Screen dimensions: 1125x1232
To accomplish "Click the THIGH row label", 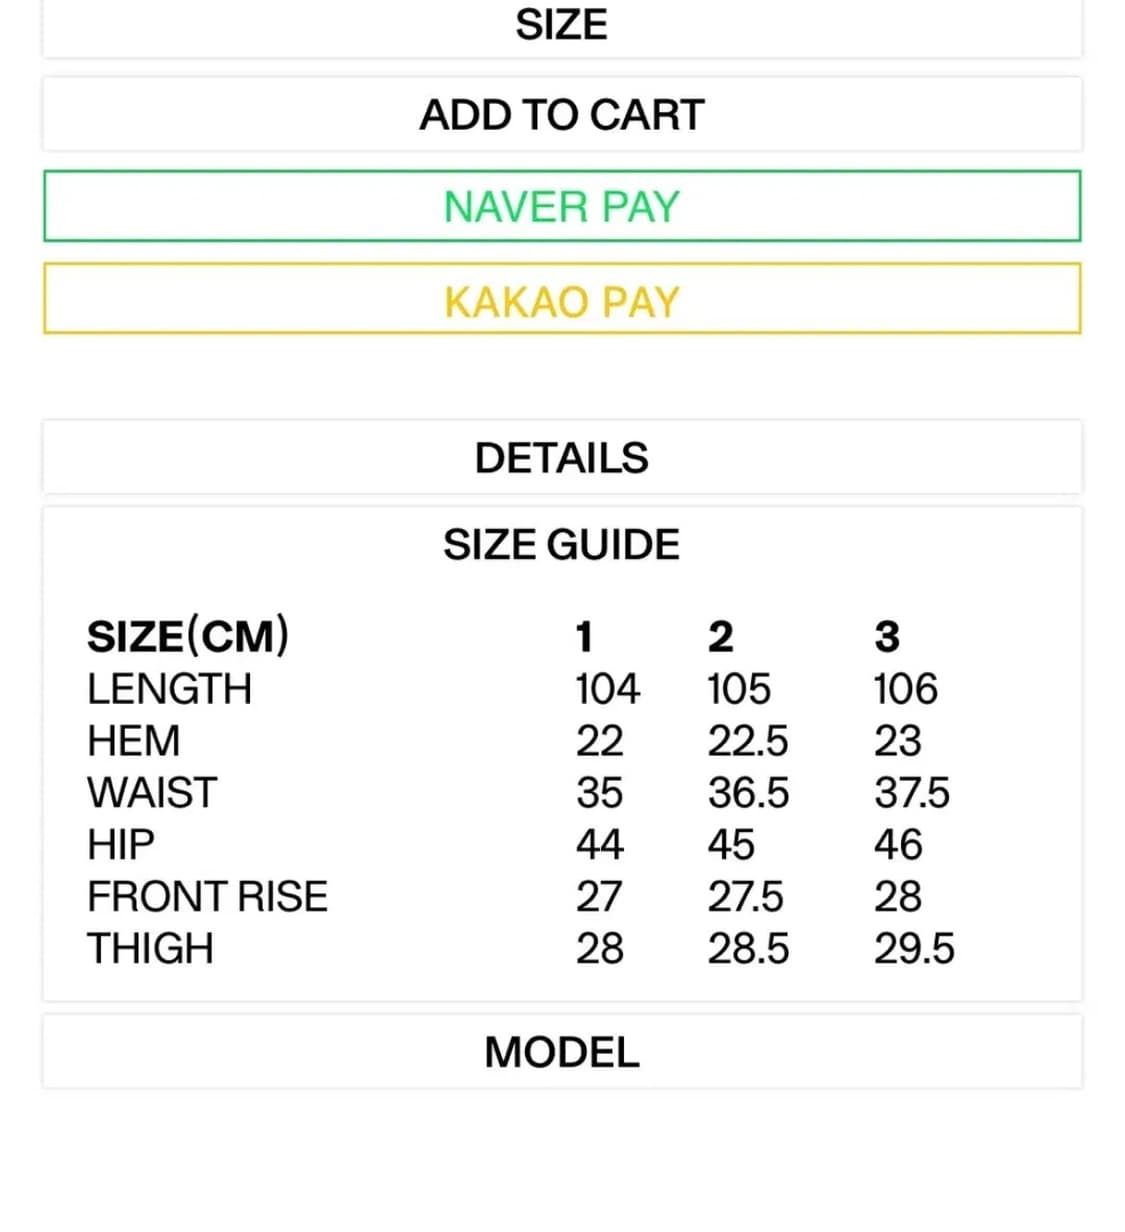I will (x=150, y=949).
